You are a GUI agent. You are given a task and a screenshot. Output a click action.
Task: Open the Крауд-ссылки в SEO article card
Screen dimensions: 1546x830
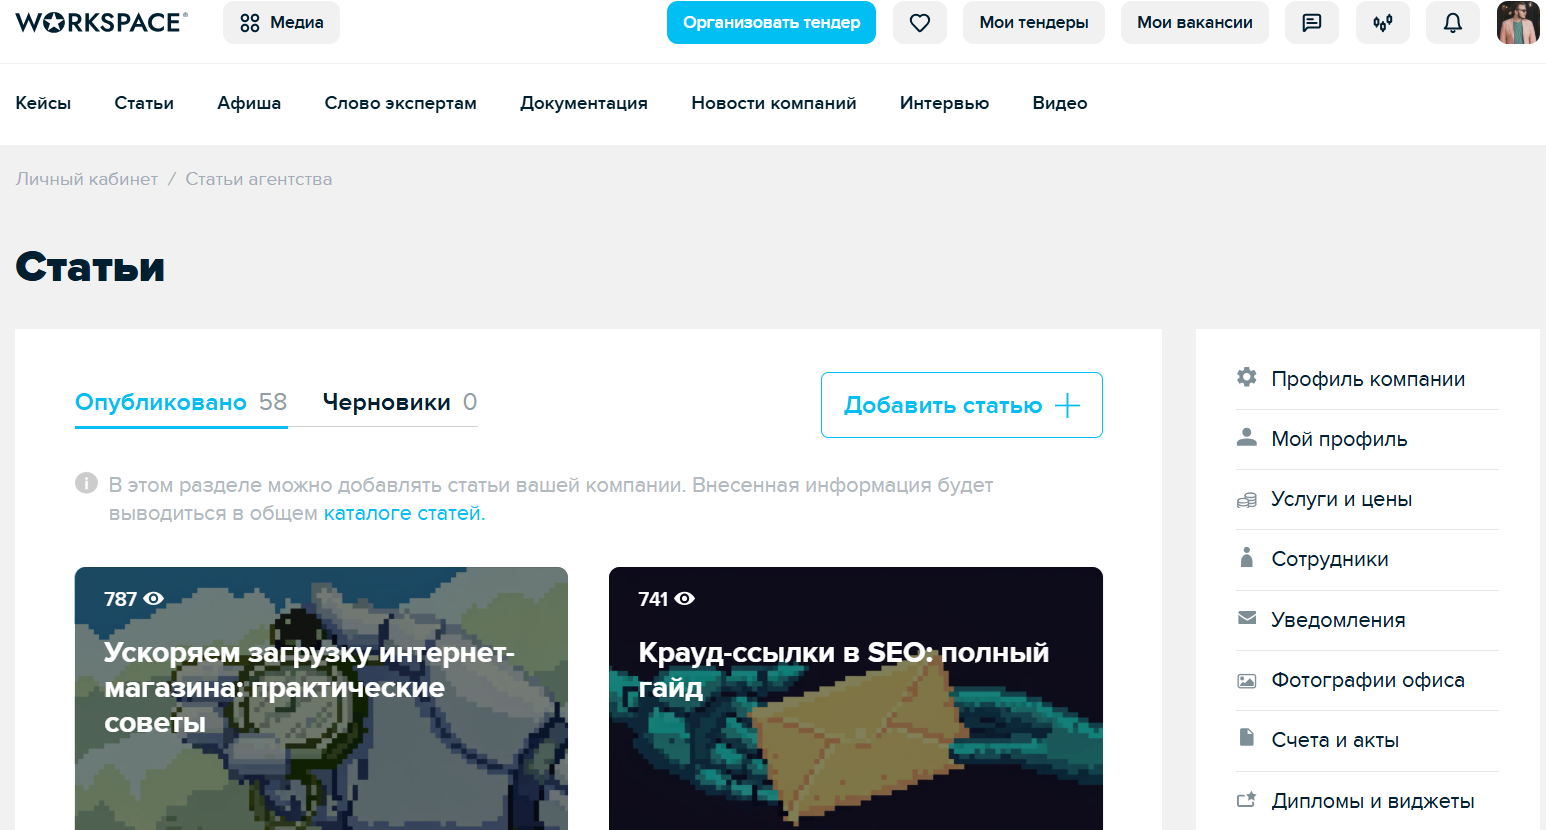pyautogui.click(x=856, y=698)
